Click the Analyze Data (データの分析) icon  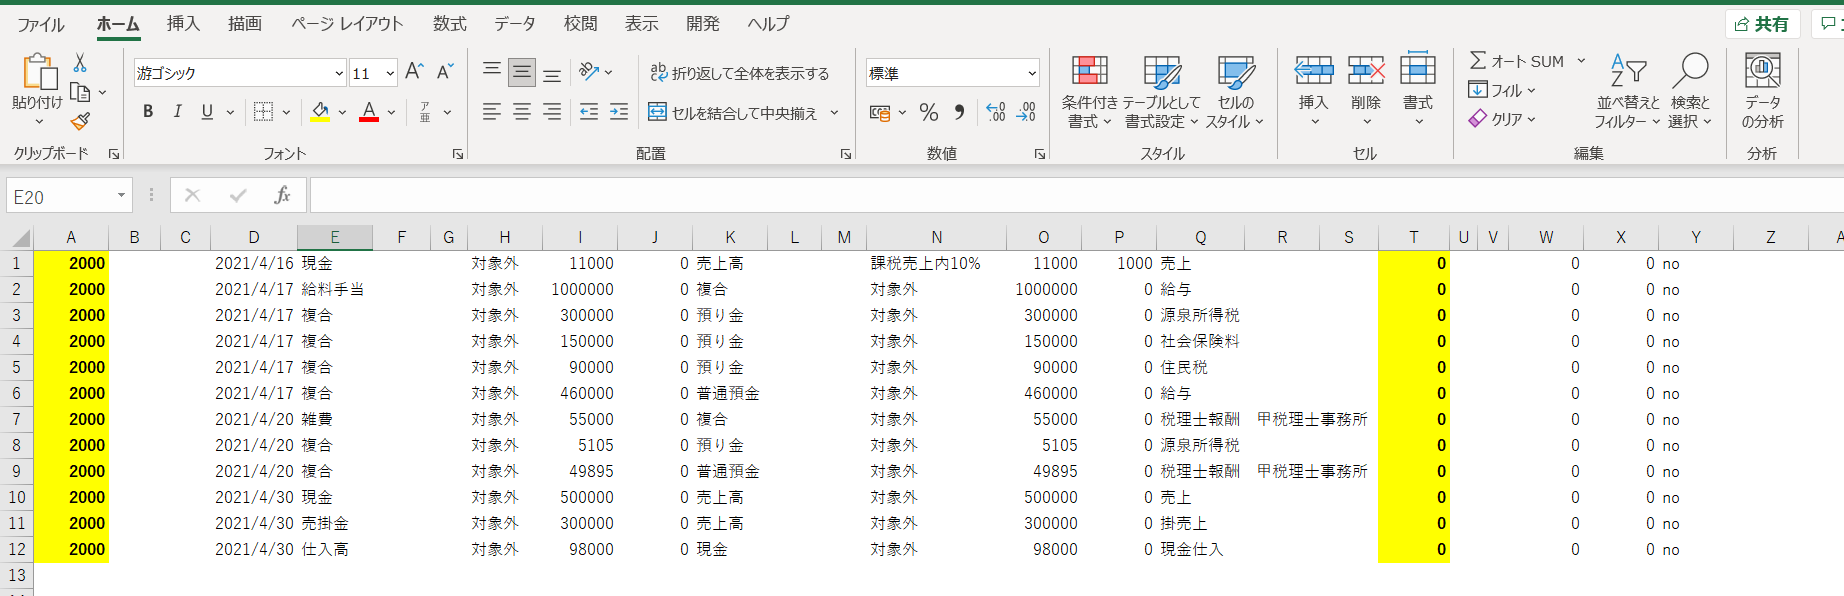point(1762,92)
